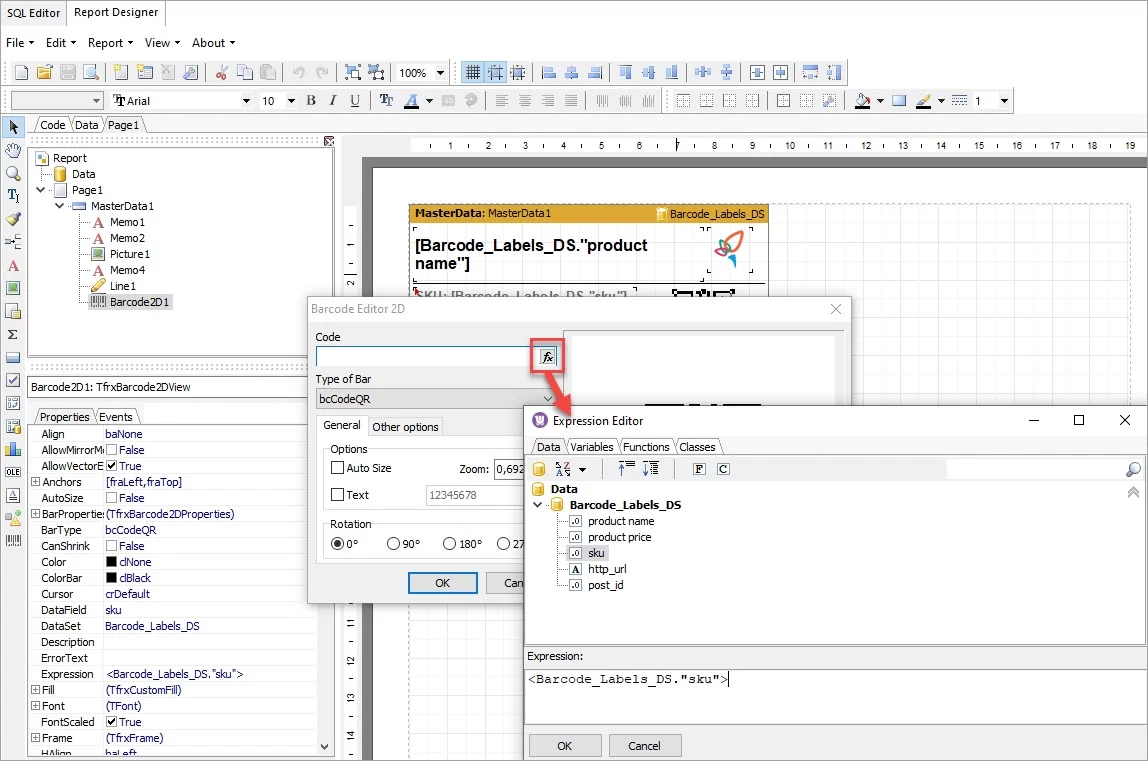This screenshot has height=761, width=1148.
Task: Check the Text option checkbox
Action: [338, 495]
